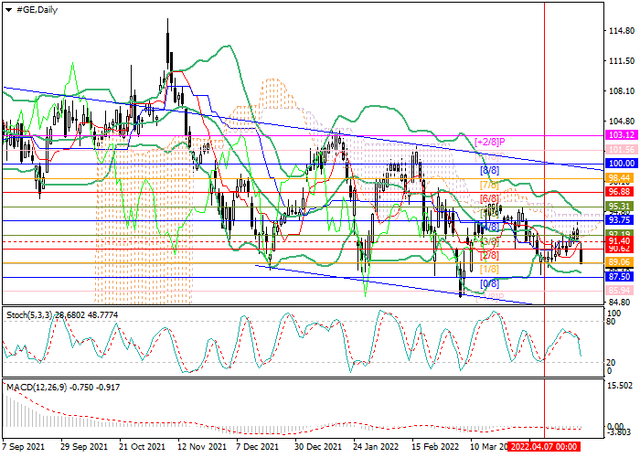Select the olive 95.31 price tag
The image size is (640, 457).
click(620, 206)
